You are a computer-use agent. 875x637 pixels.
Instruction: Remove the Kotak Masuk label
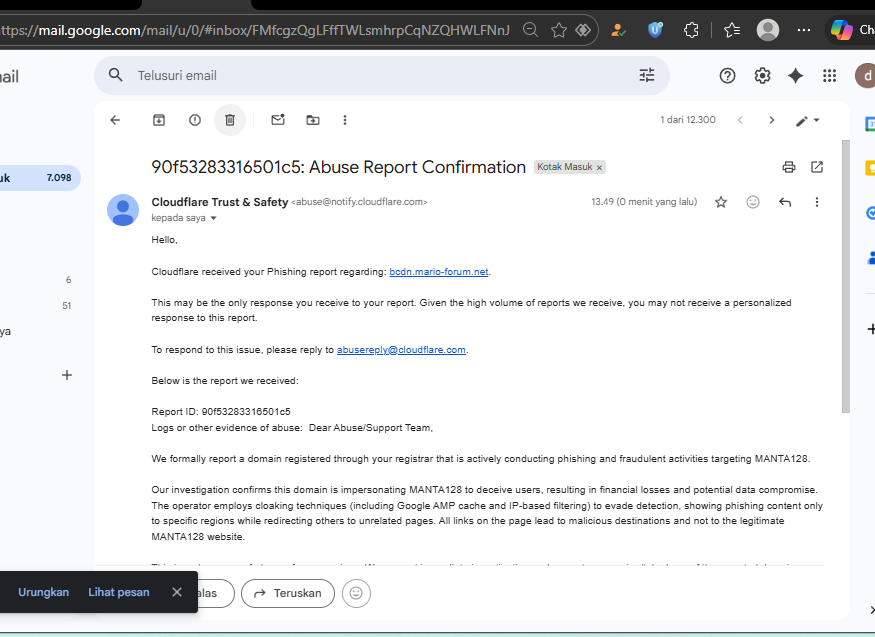(x=599, y=167)
